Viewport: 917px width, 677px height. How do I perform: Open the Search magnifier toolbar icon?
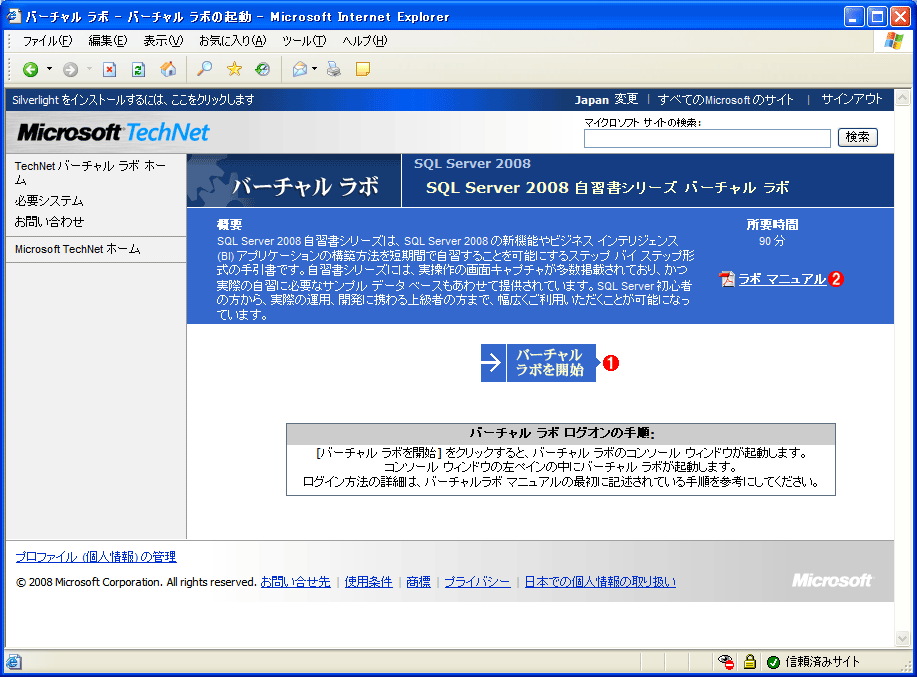tap(204, 69)
